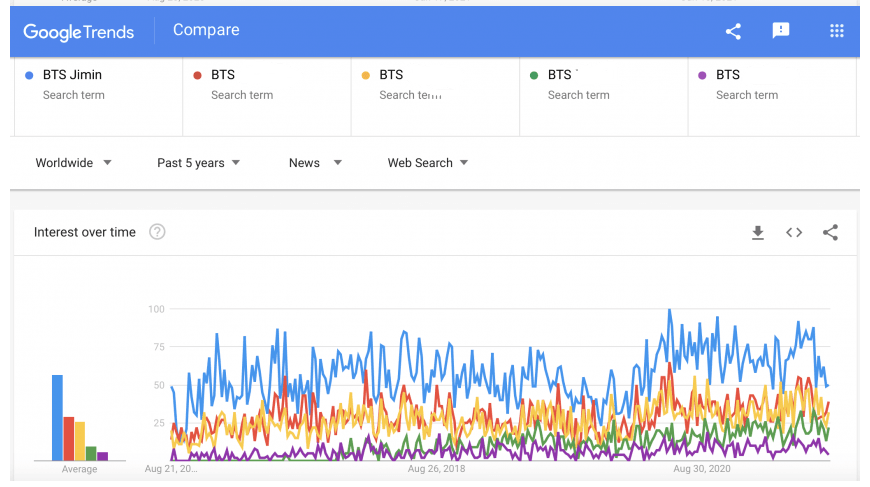The image size is (870, 487).
Task: Click the green average bar
Action: pos(91,453)
